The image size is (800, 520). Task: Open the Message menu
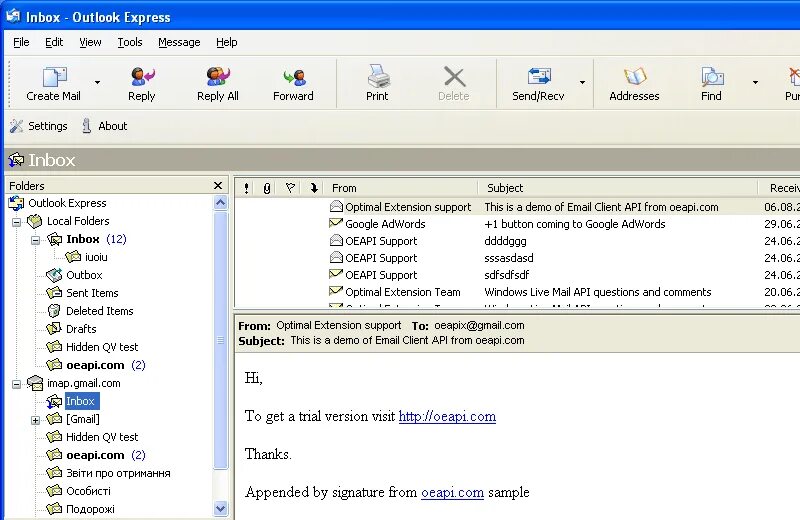coord(179,42)
